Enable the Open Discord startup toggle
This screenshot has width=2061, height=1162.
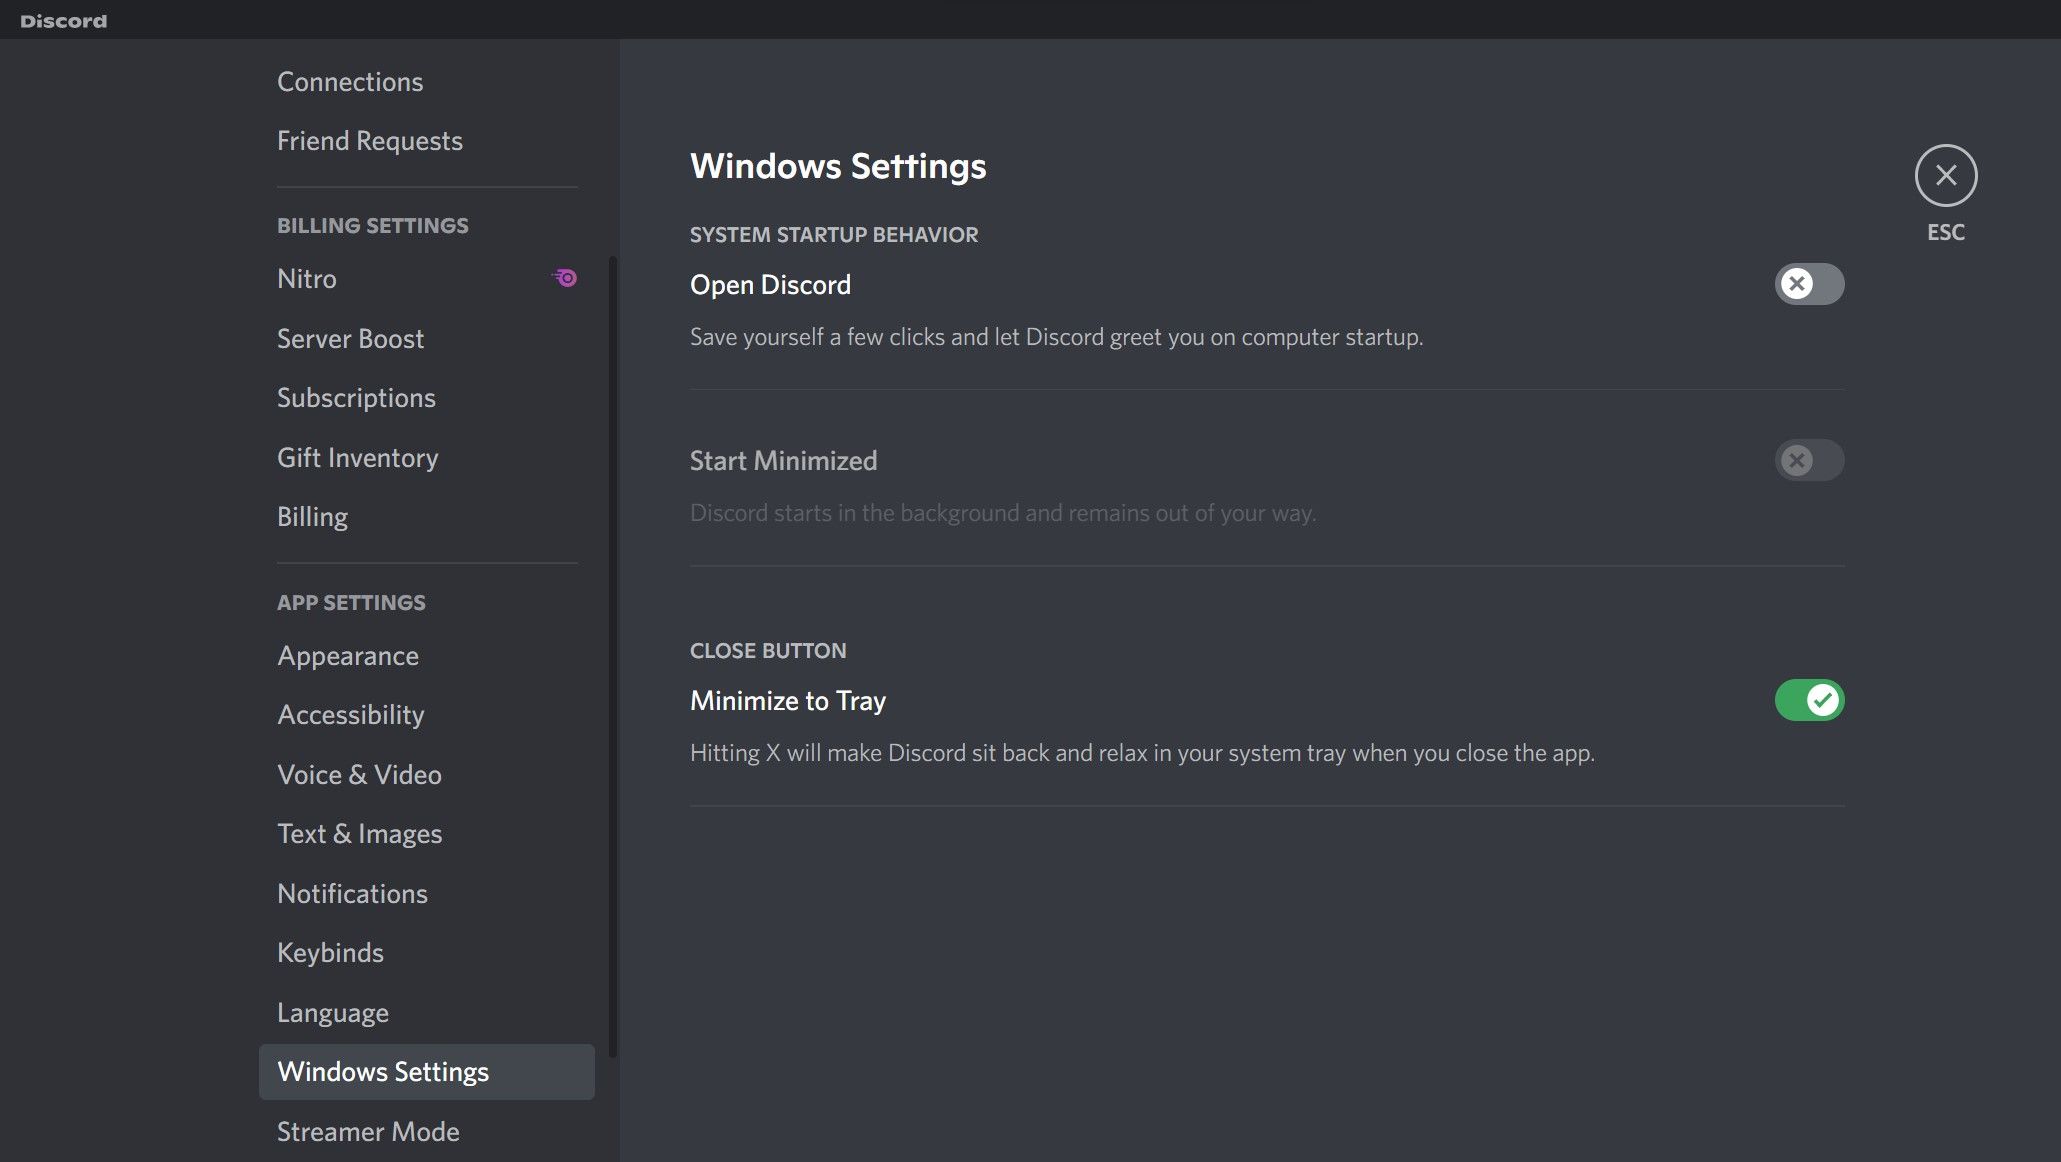(1809, 284)
